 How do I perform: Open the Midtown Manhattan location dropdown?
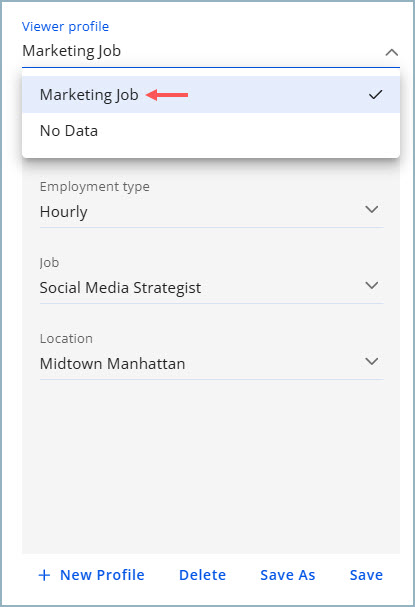(x=212, y=364)
